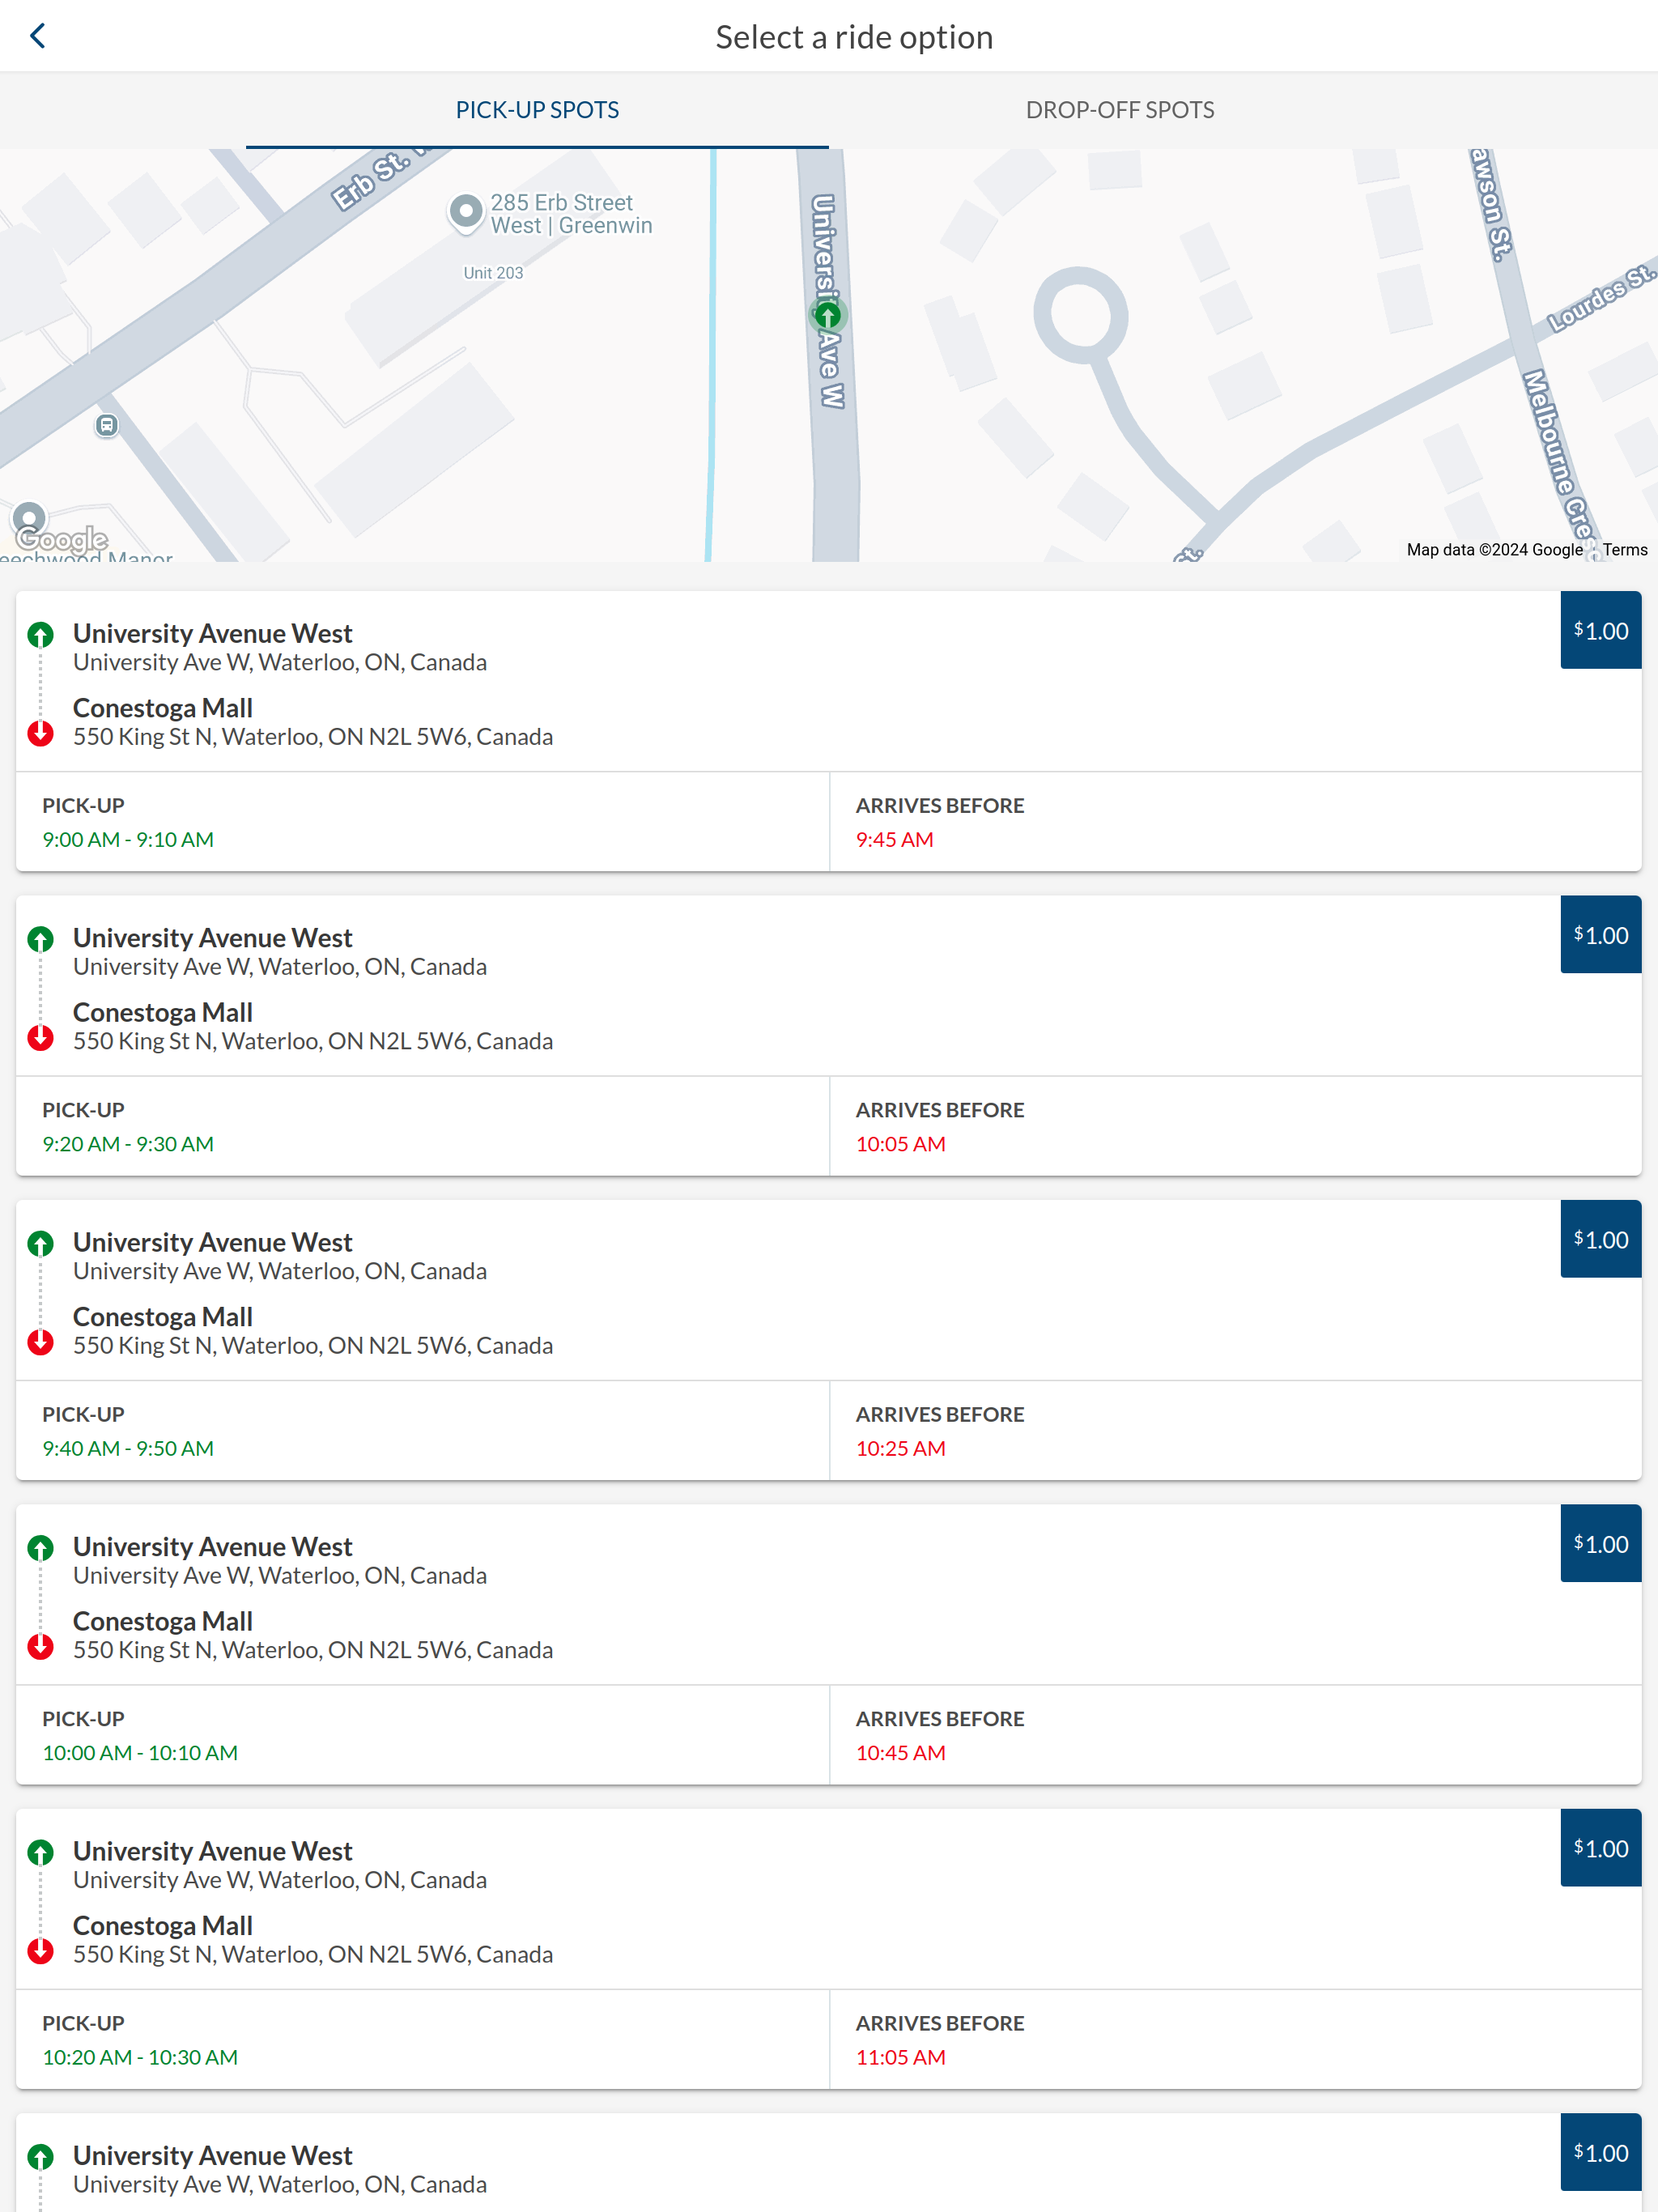The image size is (1658, 2212).
Task: Select $1.00 fare for the 9:20 AM ride
Action: (1600, 934)
